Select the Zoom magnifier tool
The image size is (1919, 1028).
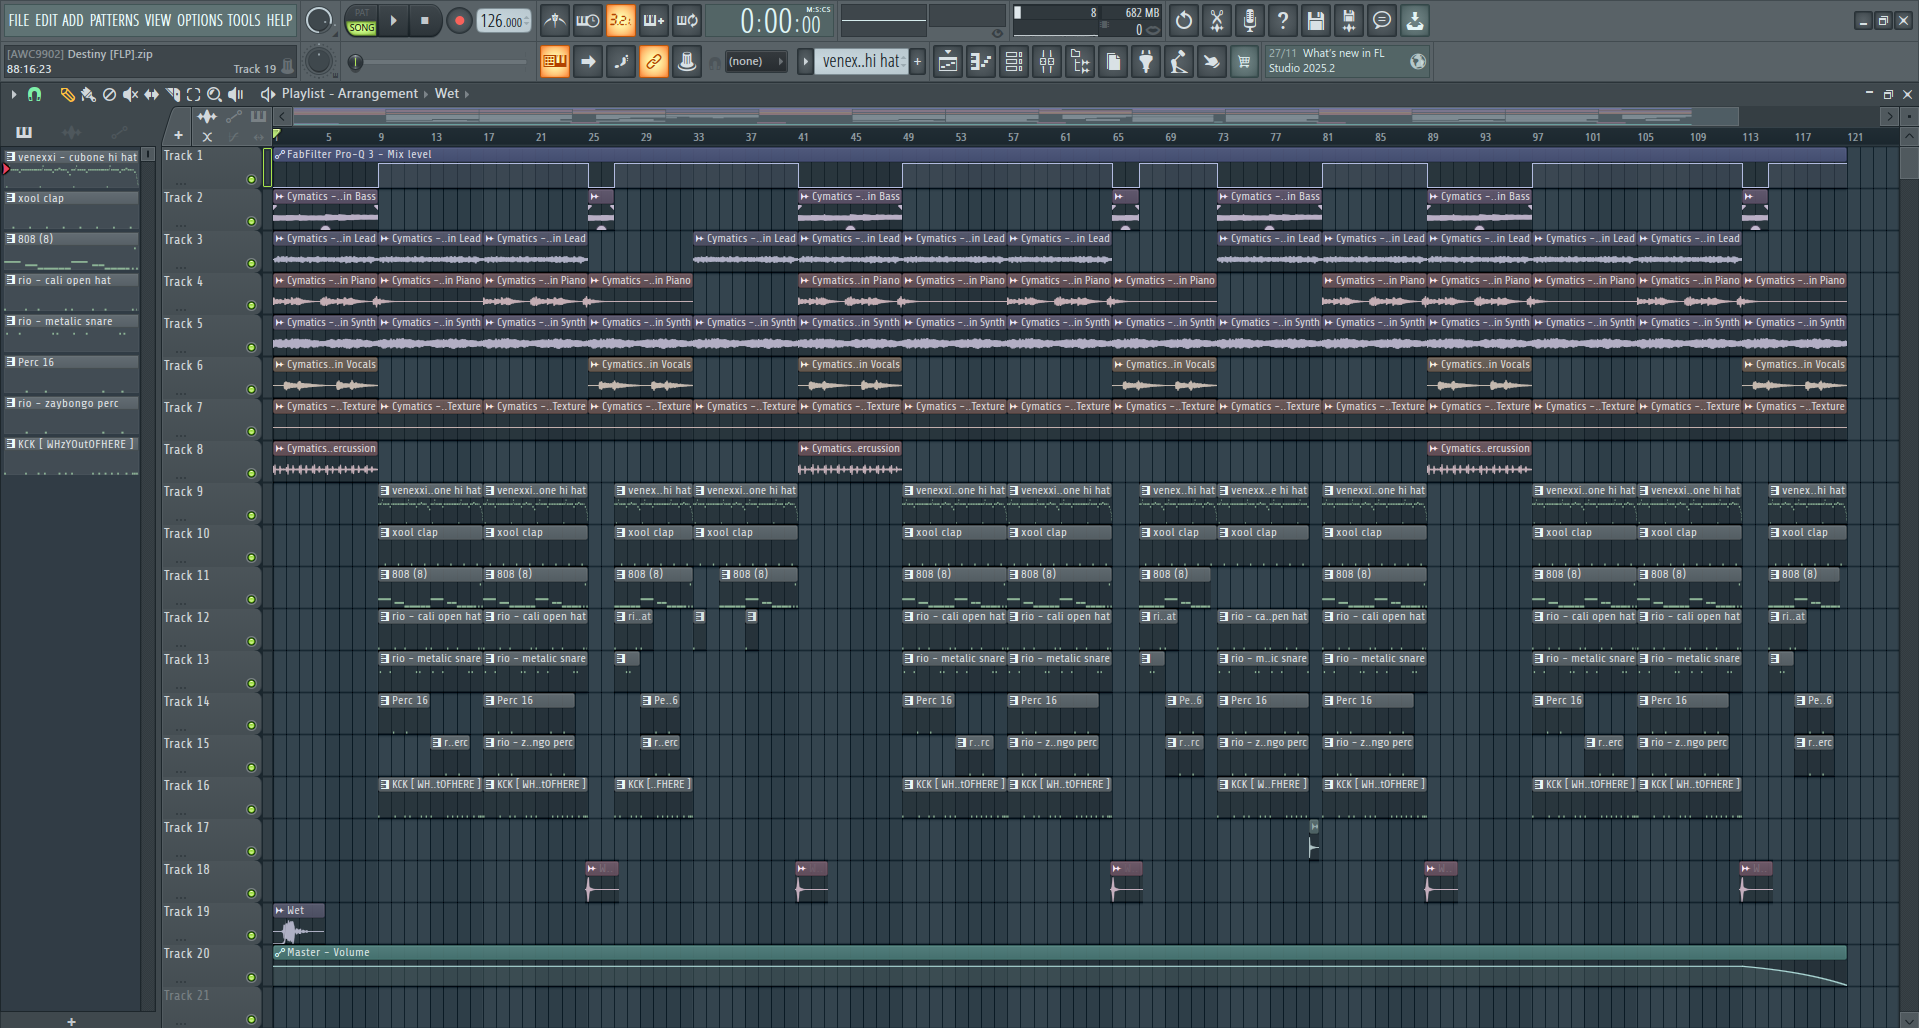coord(214,94)
